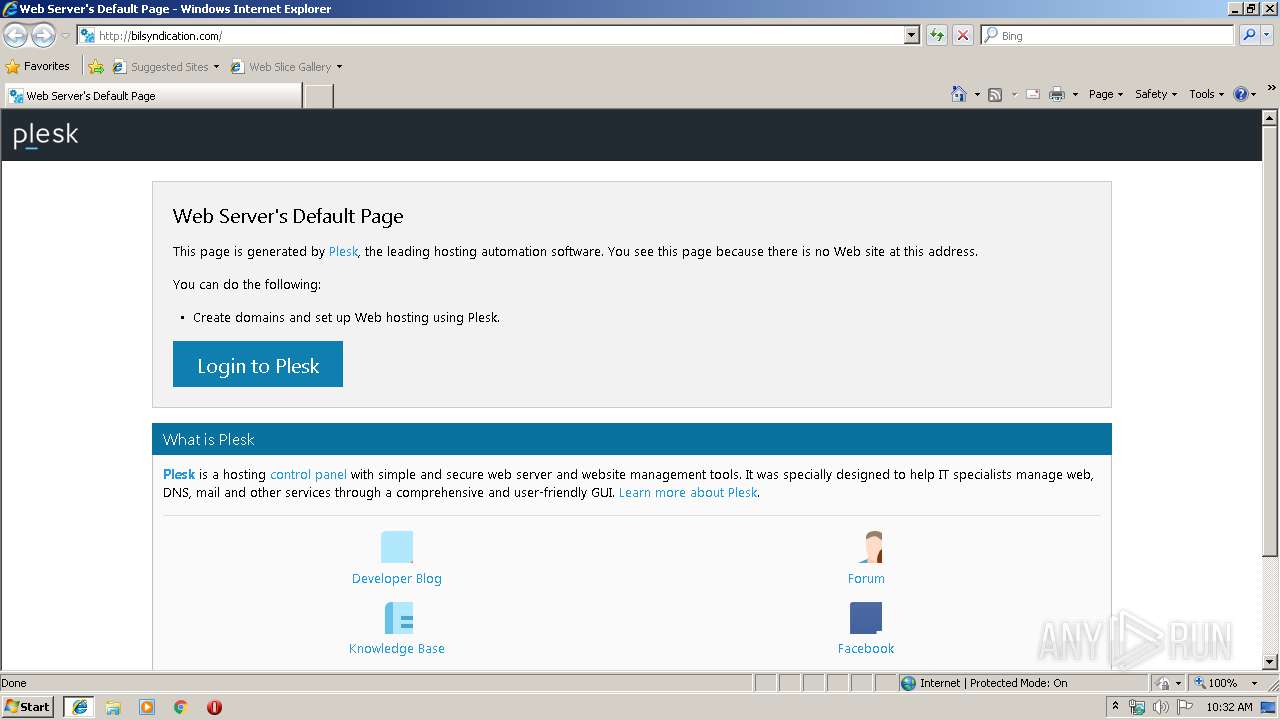1280x720 pixels.
Task: Open the Developer Blog link text
Action: tap(397, 579)
